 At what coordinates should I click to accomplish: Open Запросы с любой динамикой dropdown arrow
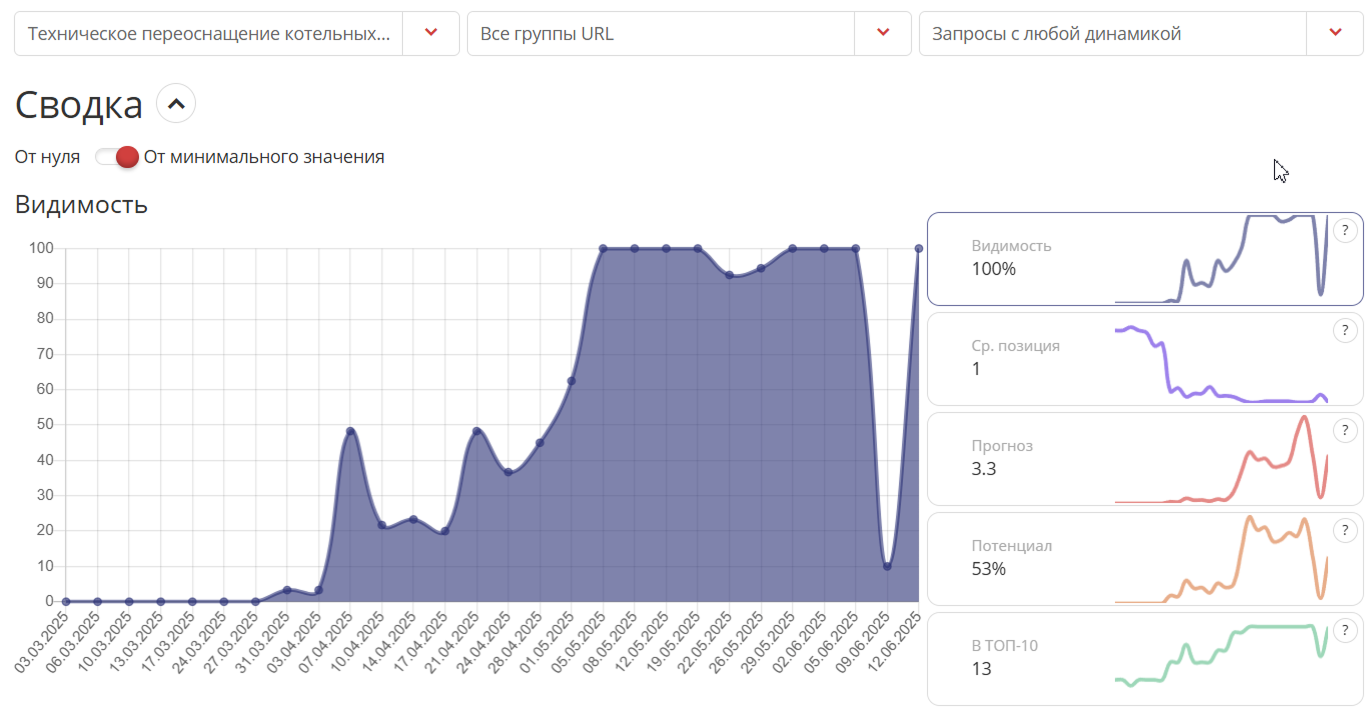tap(1335, 33)
